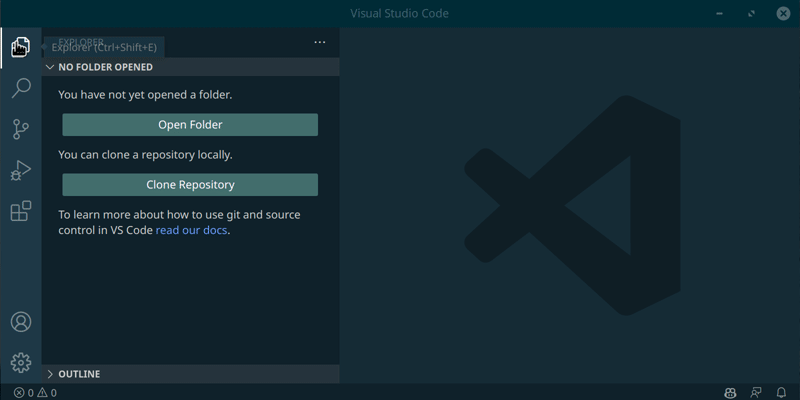Open the Explorer view in activity bar

[20, 48]
